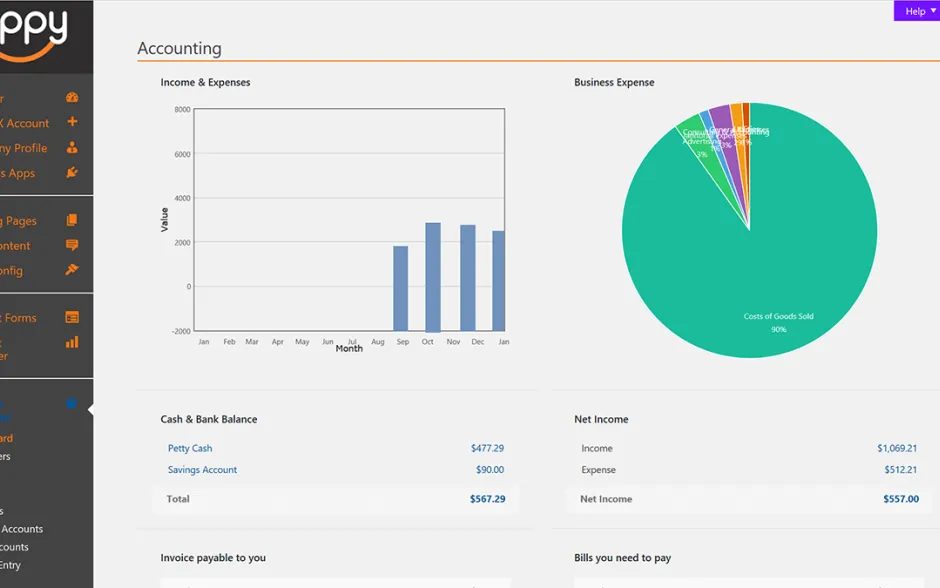Click the purple slice of the pie chart

point(722,118)
